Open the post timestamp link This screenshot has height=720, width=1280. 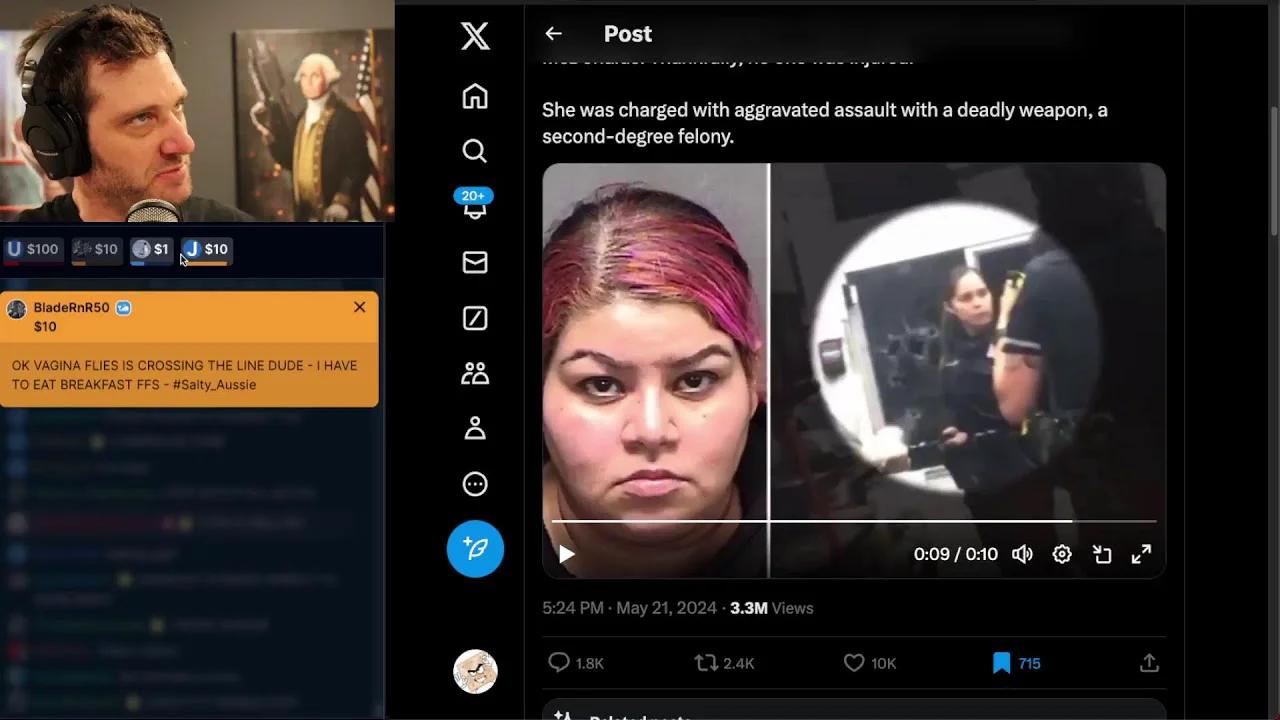[x=629, y=608]
